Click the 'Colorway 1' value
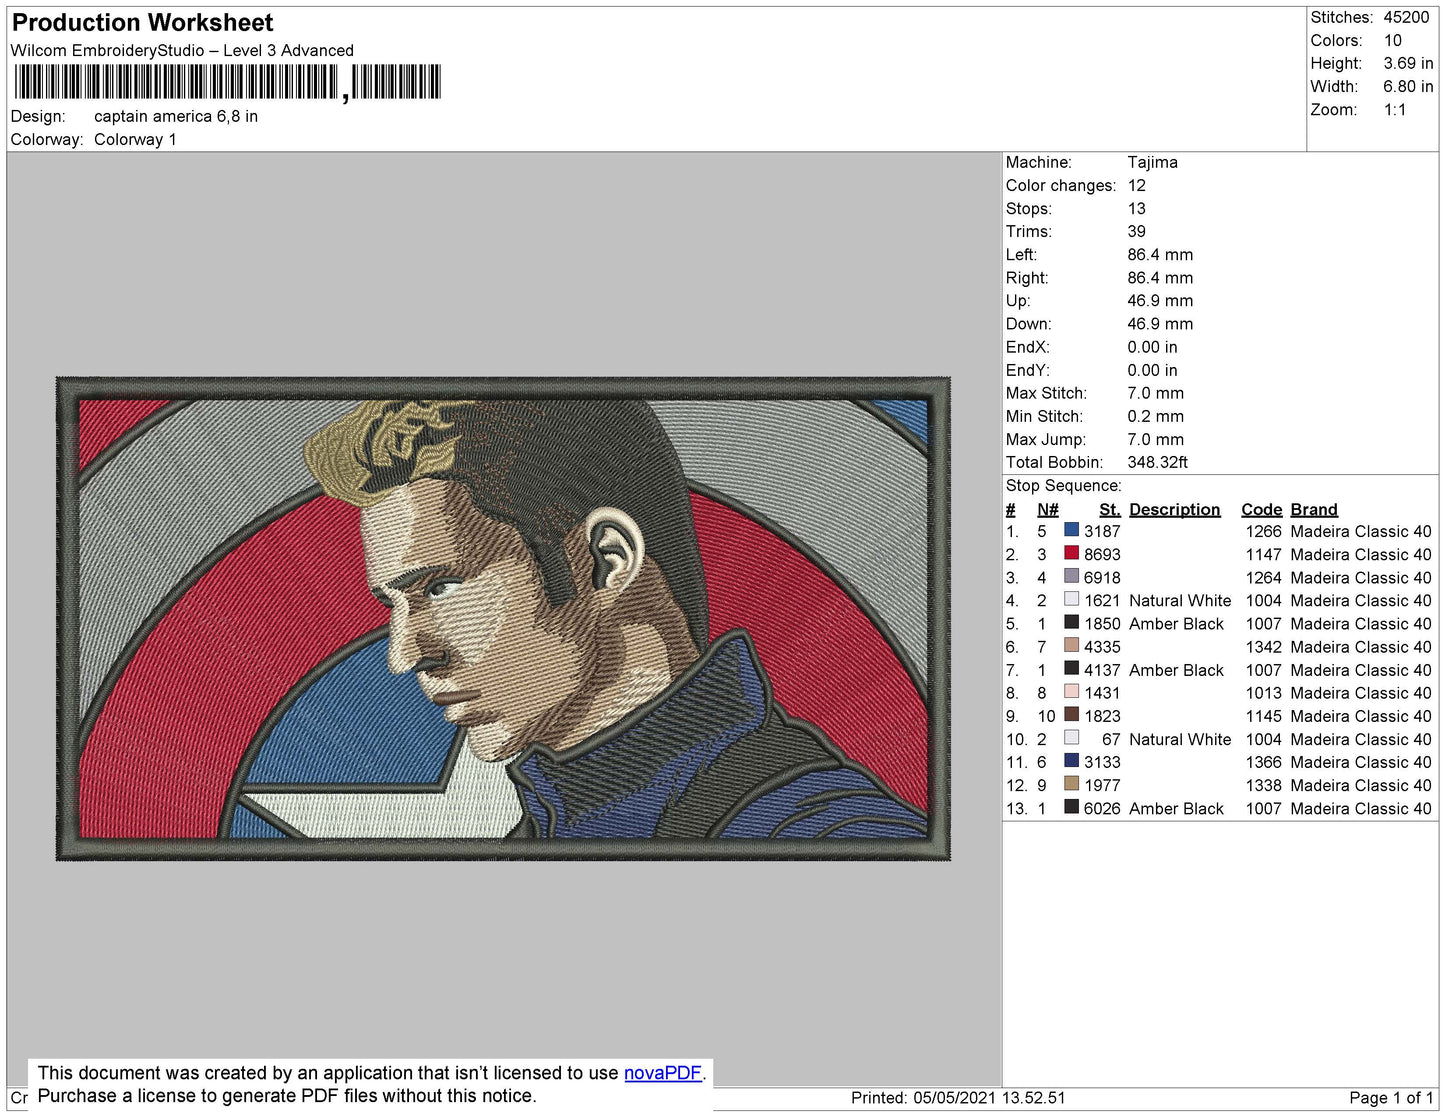This screenshot has width=1445, height=1117. pos(135,139)
